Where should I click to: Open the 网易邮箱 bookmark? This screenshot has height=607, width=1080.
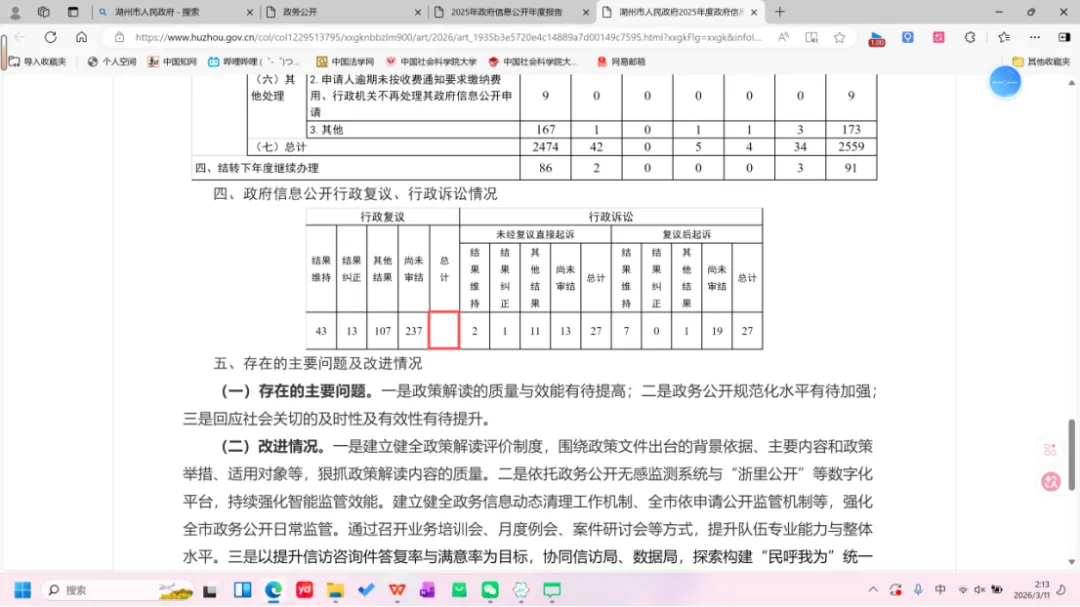point(621,61)
